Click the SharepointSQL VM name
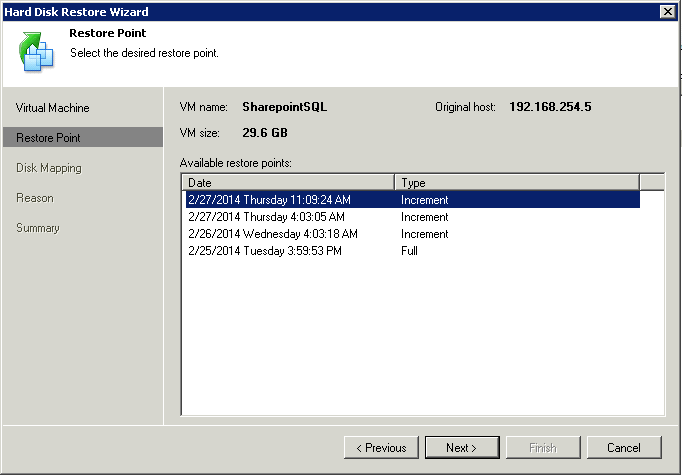The height and width of the screenshot is (475, 682). point(284,107)
